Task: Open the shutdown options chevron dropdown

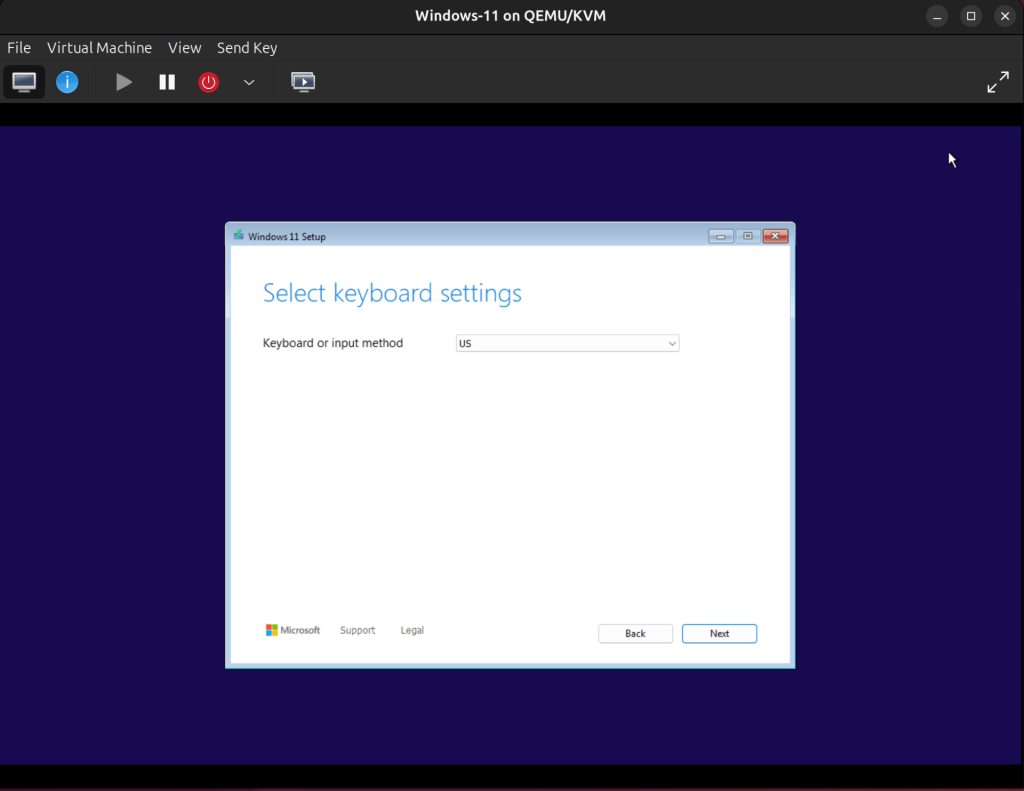Action: (248, 82)
